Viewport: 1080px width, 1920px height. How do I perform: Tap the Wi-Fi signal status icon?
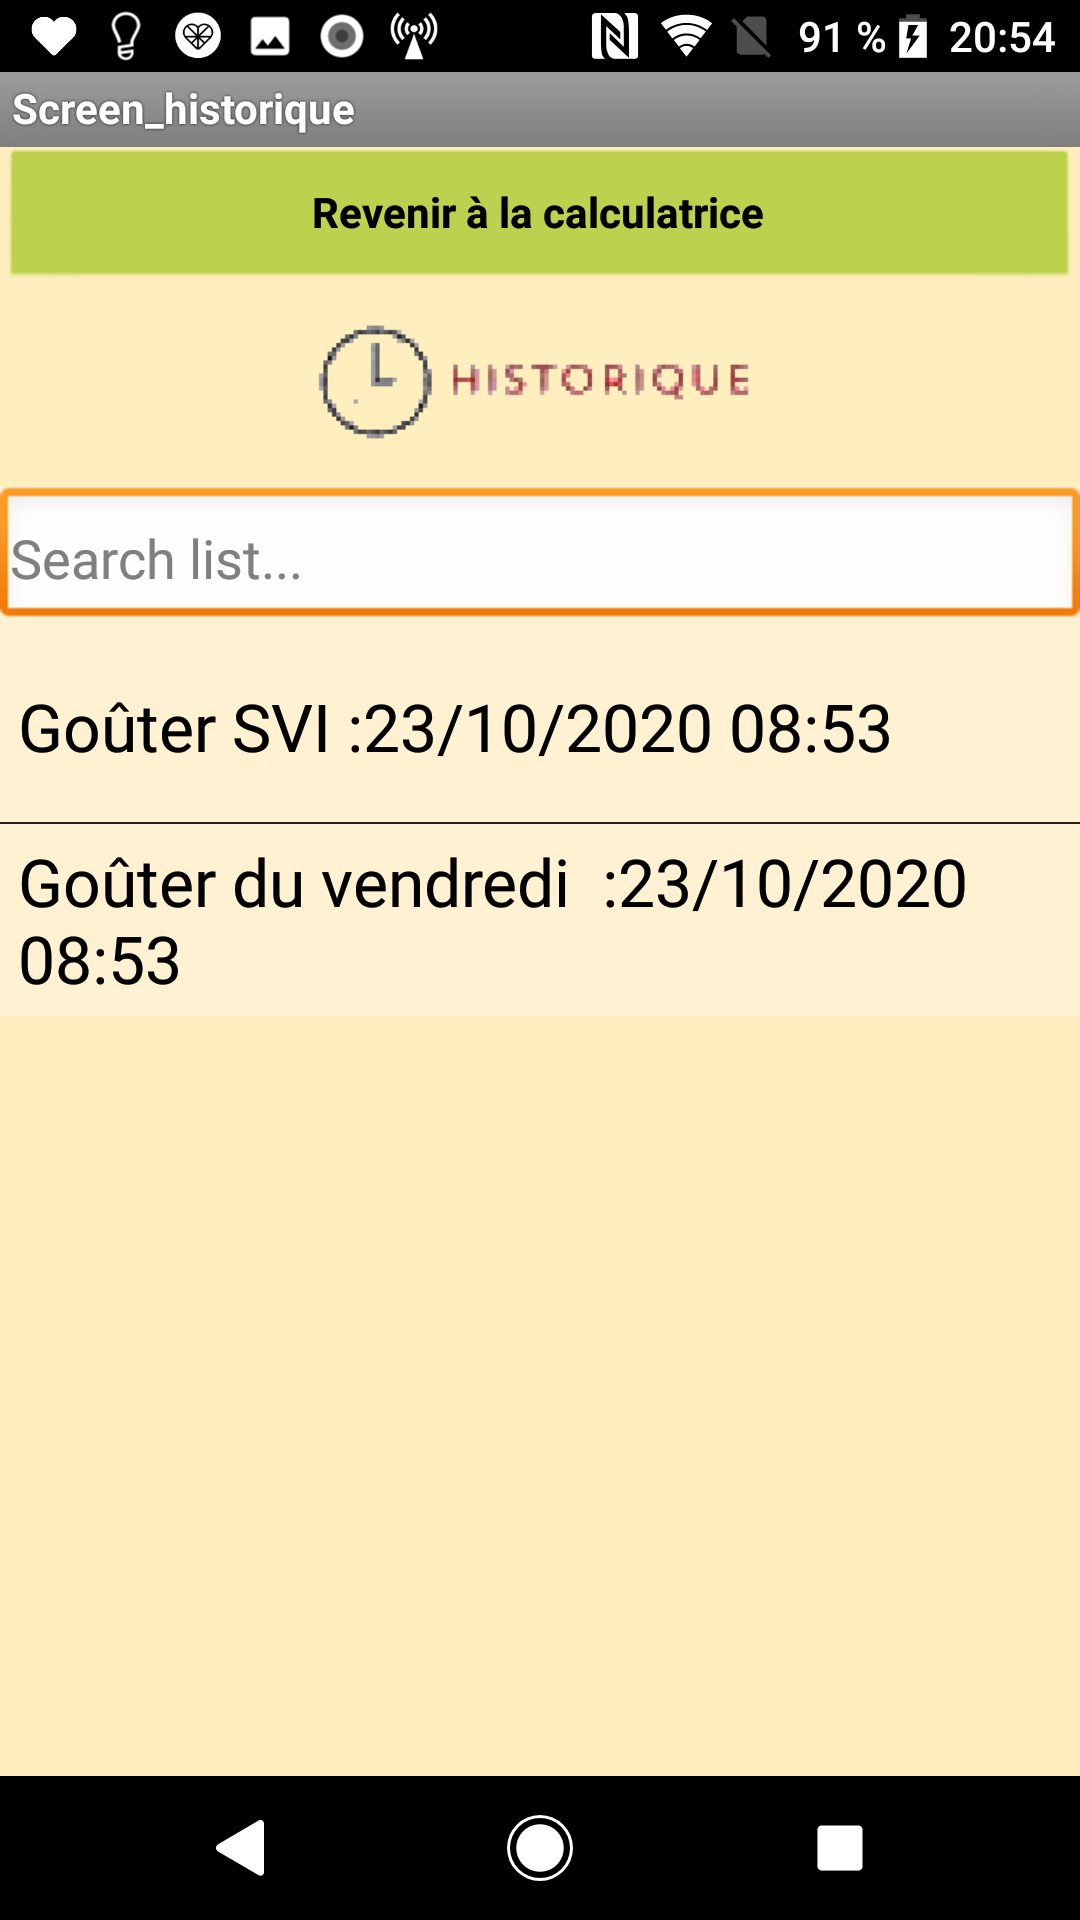point(686,37)
